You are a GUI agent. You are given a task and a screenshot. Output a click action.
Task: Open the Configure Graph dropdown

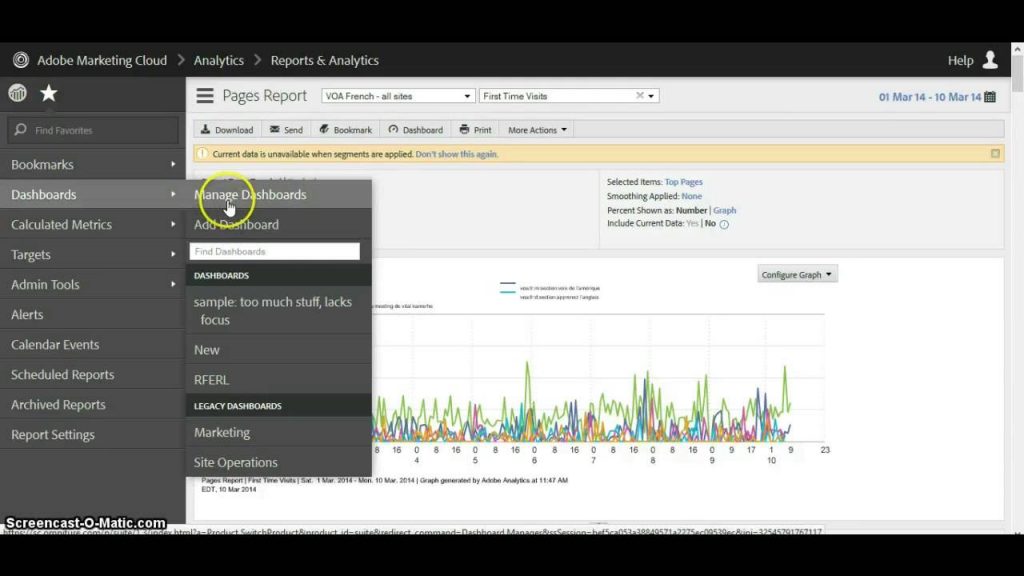pos(796,273)
